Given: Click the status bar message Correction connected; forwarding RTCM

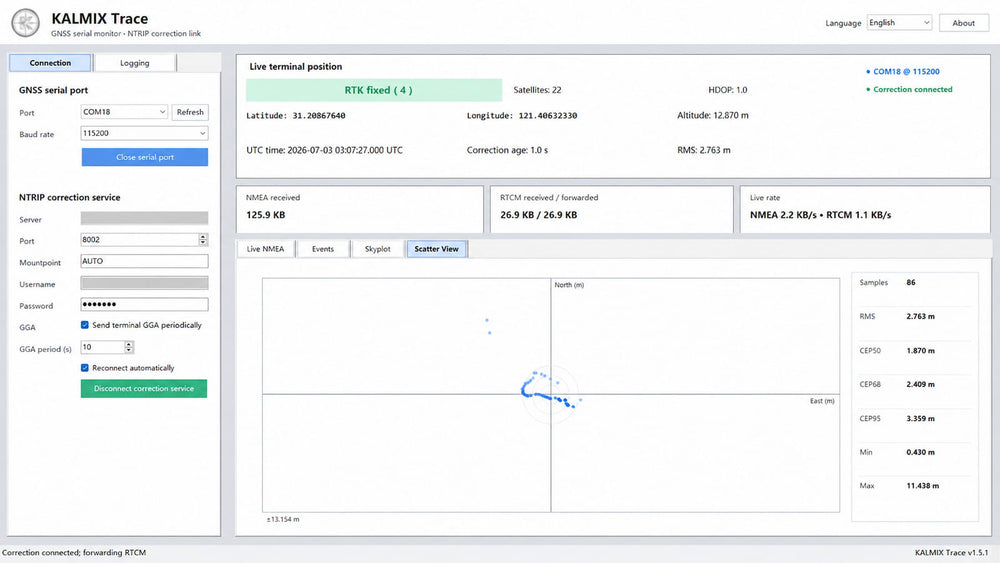Looking at the screenshot, I should 74,553.
